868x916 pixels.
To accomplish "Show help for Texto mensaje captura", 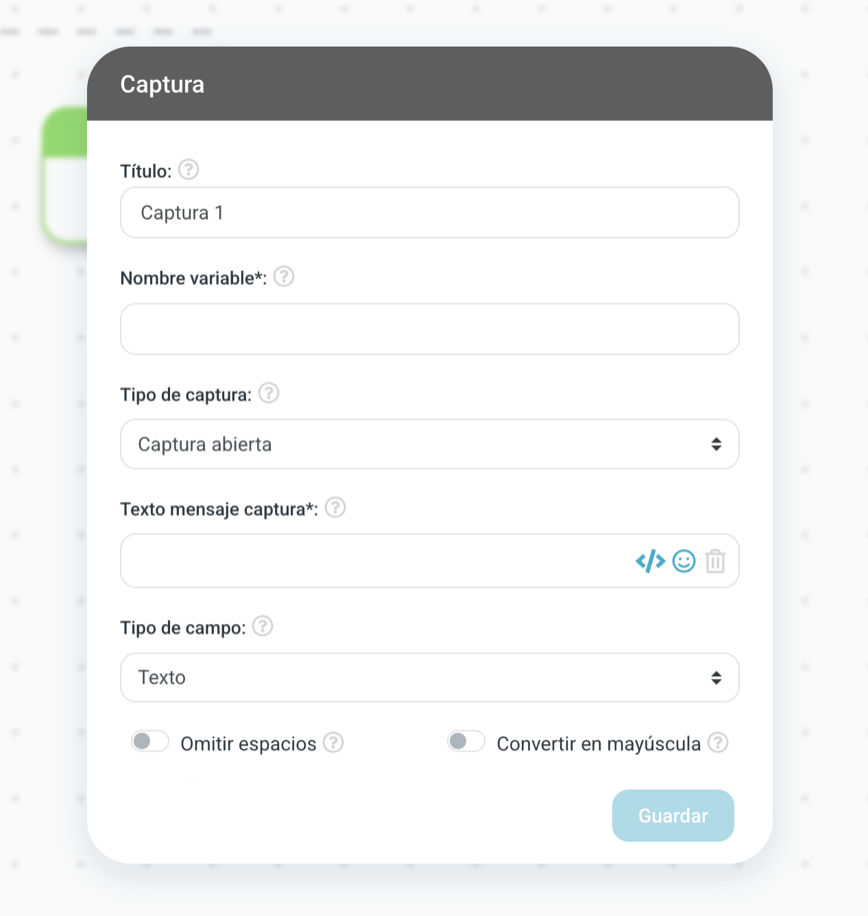I will [336, 507].
